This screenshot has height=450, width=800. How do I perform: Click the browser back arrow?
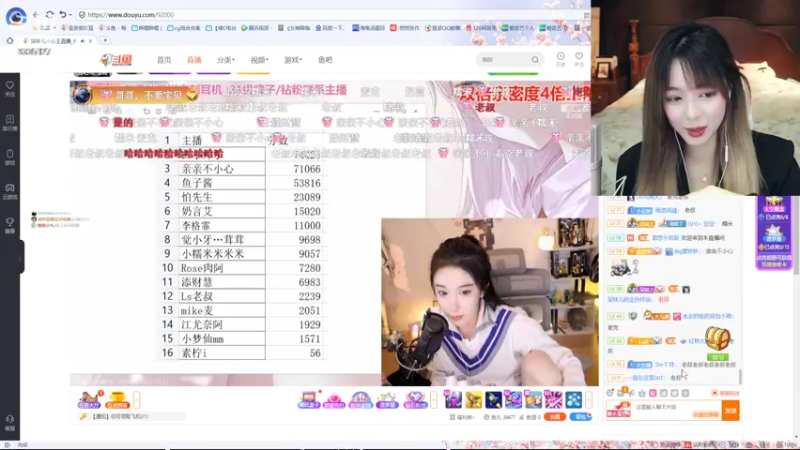click(36, 15)
